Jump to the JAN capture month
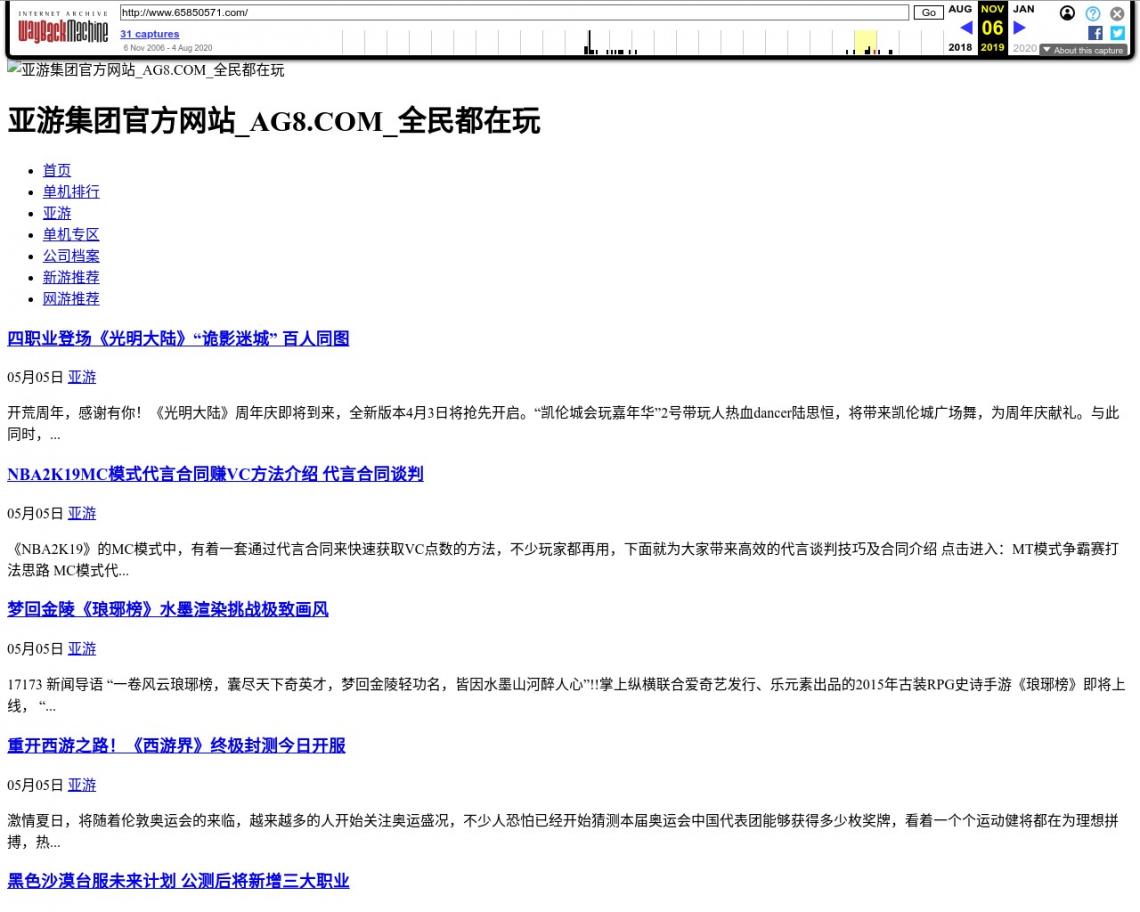This screenshot has height=912, width=1140. (x=1024, y=9)
